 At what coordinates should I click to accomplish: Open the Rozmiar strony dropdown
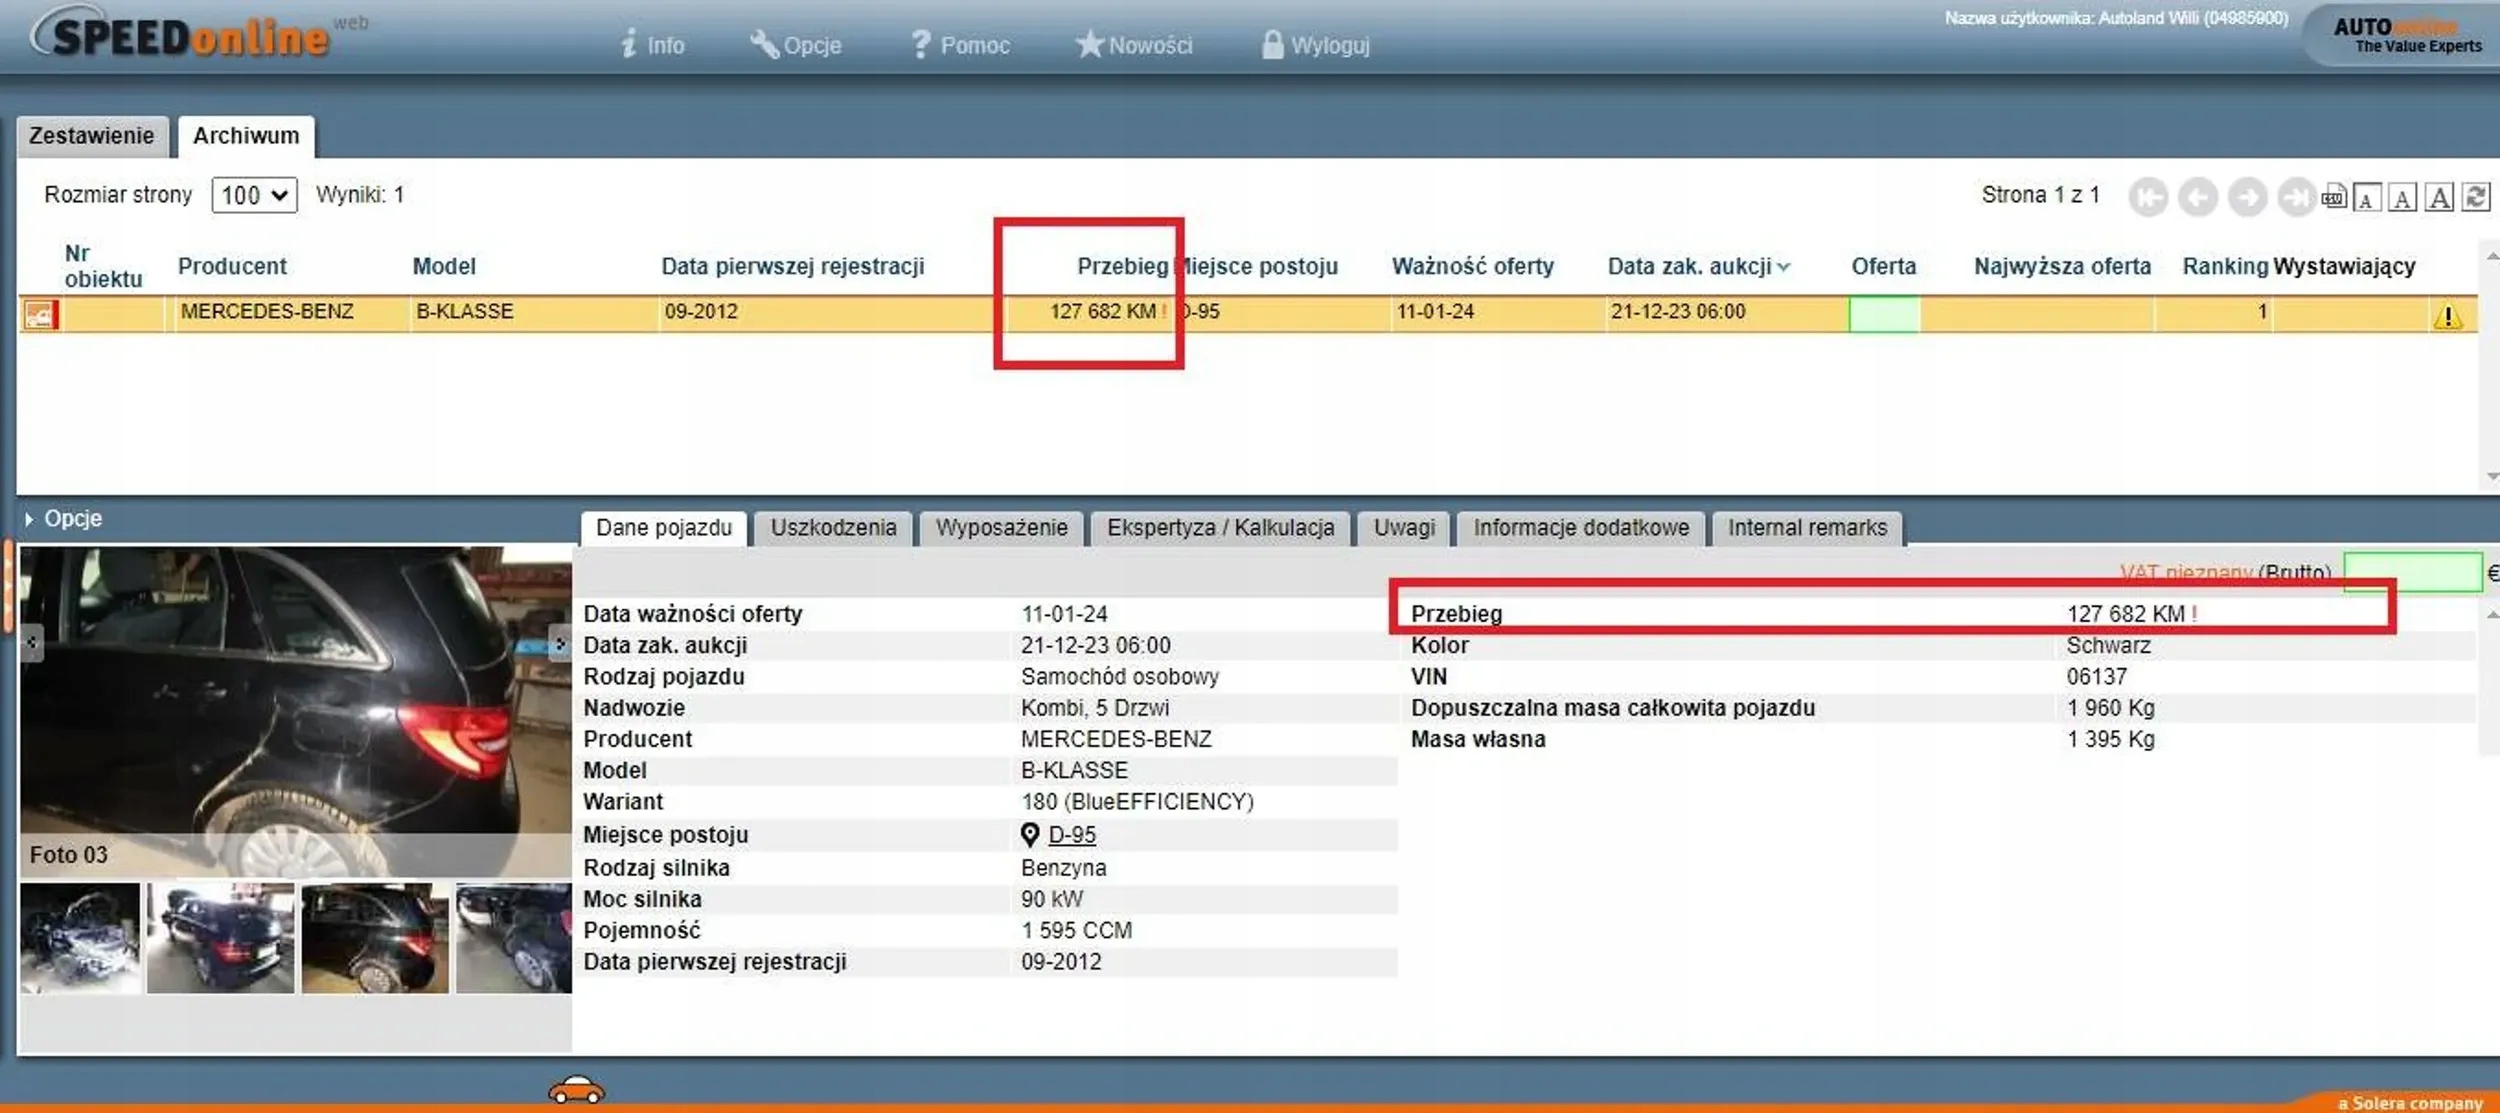pyautogui.click(x=254, y=195)
